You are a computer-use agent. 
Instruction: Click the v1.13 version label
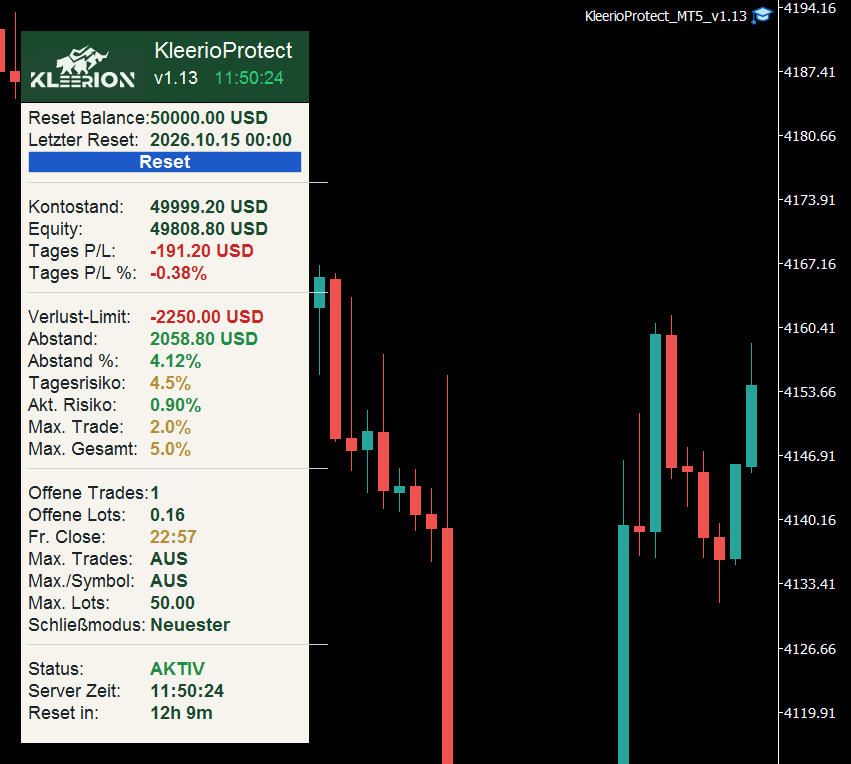pyautogui.click(x=176, y=78)
